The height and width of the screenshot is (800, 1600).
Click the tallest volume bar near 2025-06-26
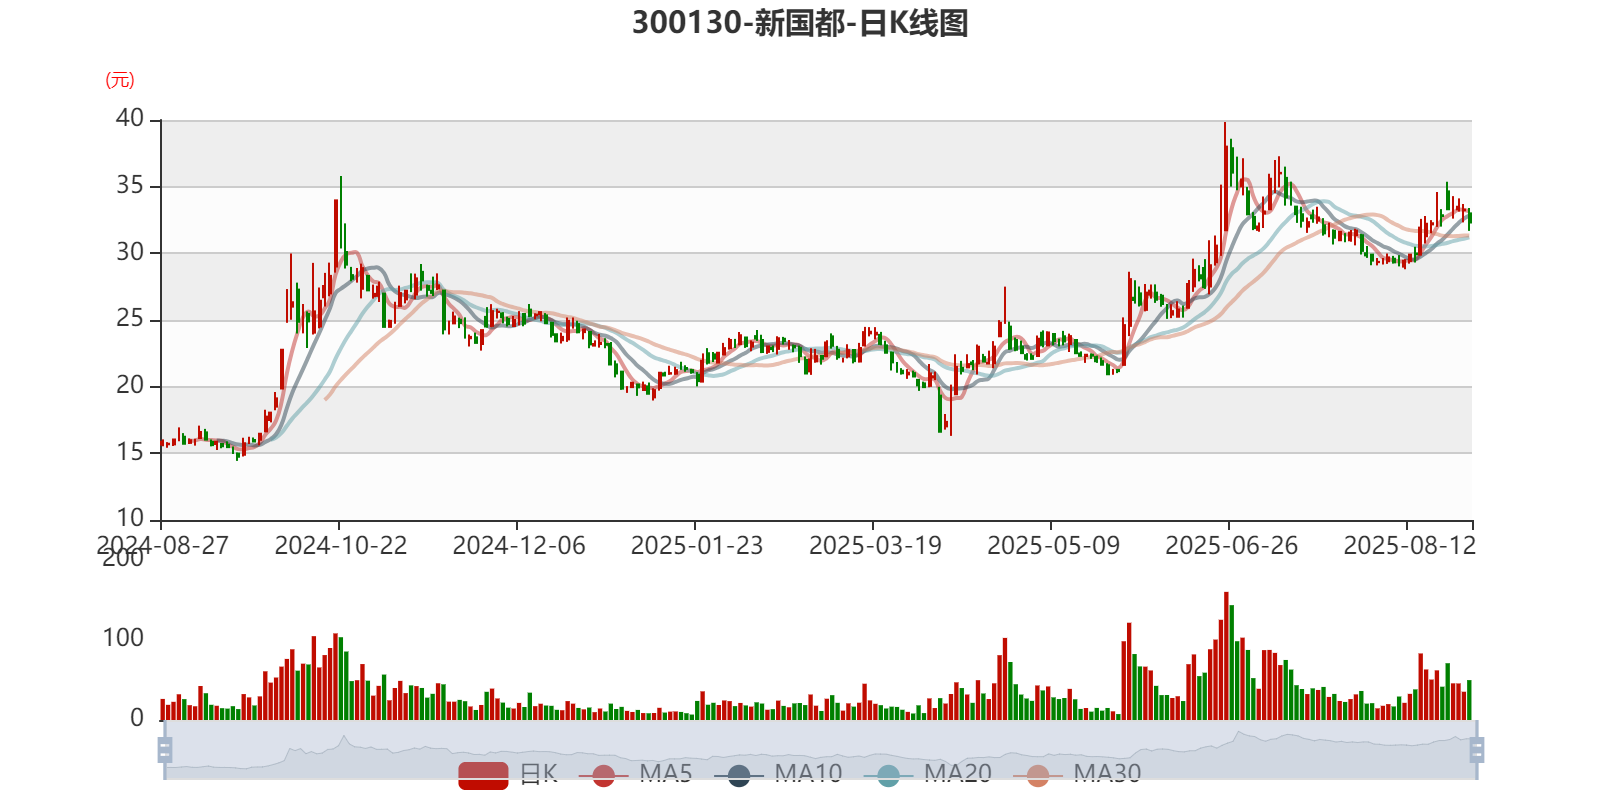tap(1226, 656)
